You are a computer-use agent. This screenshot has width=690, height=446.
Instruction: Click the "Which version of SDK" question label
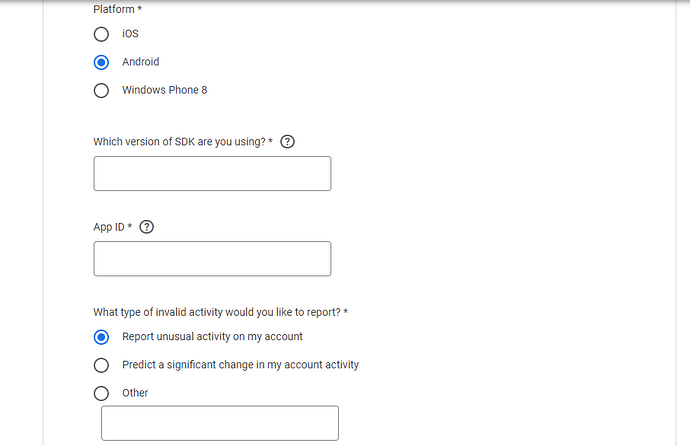click(x=180, y=142)
